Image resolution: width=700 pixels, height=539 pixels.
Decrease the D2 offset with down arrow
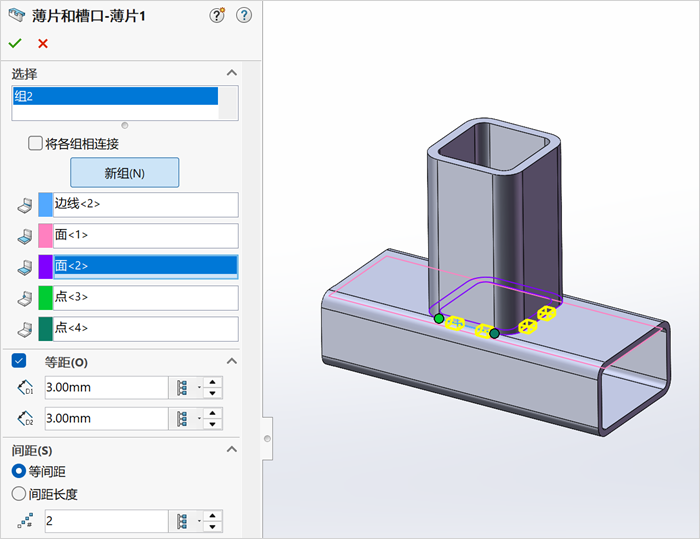point(212,424)
